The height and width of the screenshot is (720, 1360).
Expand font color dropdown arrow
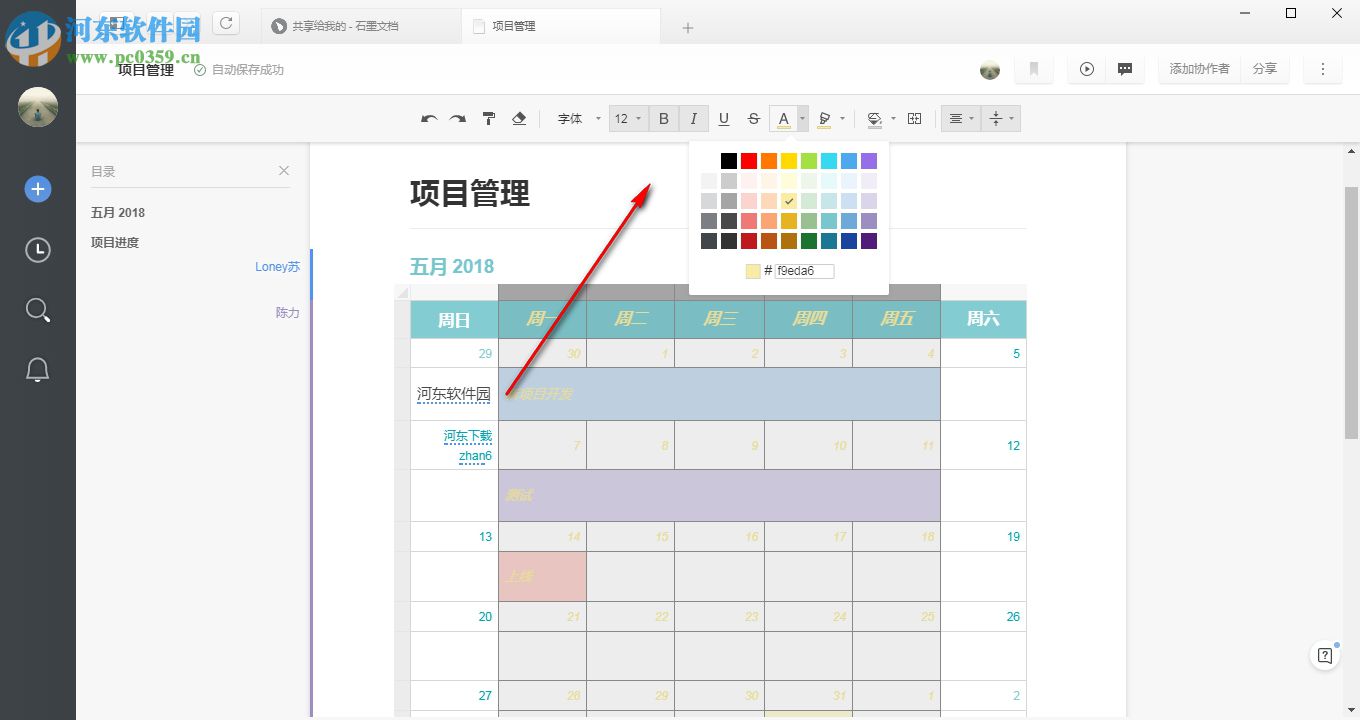(x=802, y=119)
